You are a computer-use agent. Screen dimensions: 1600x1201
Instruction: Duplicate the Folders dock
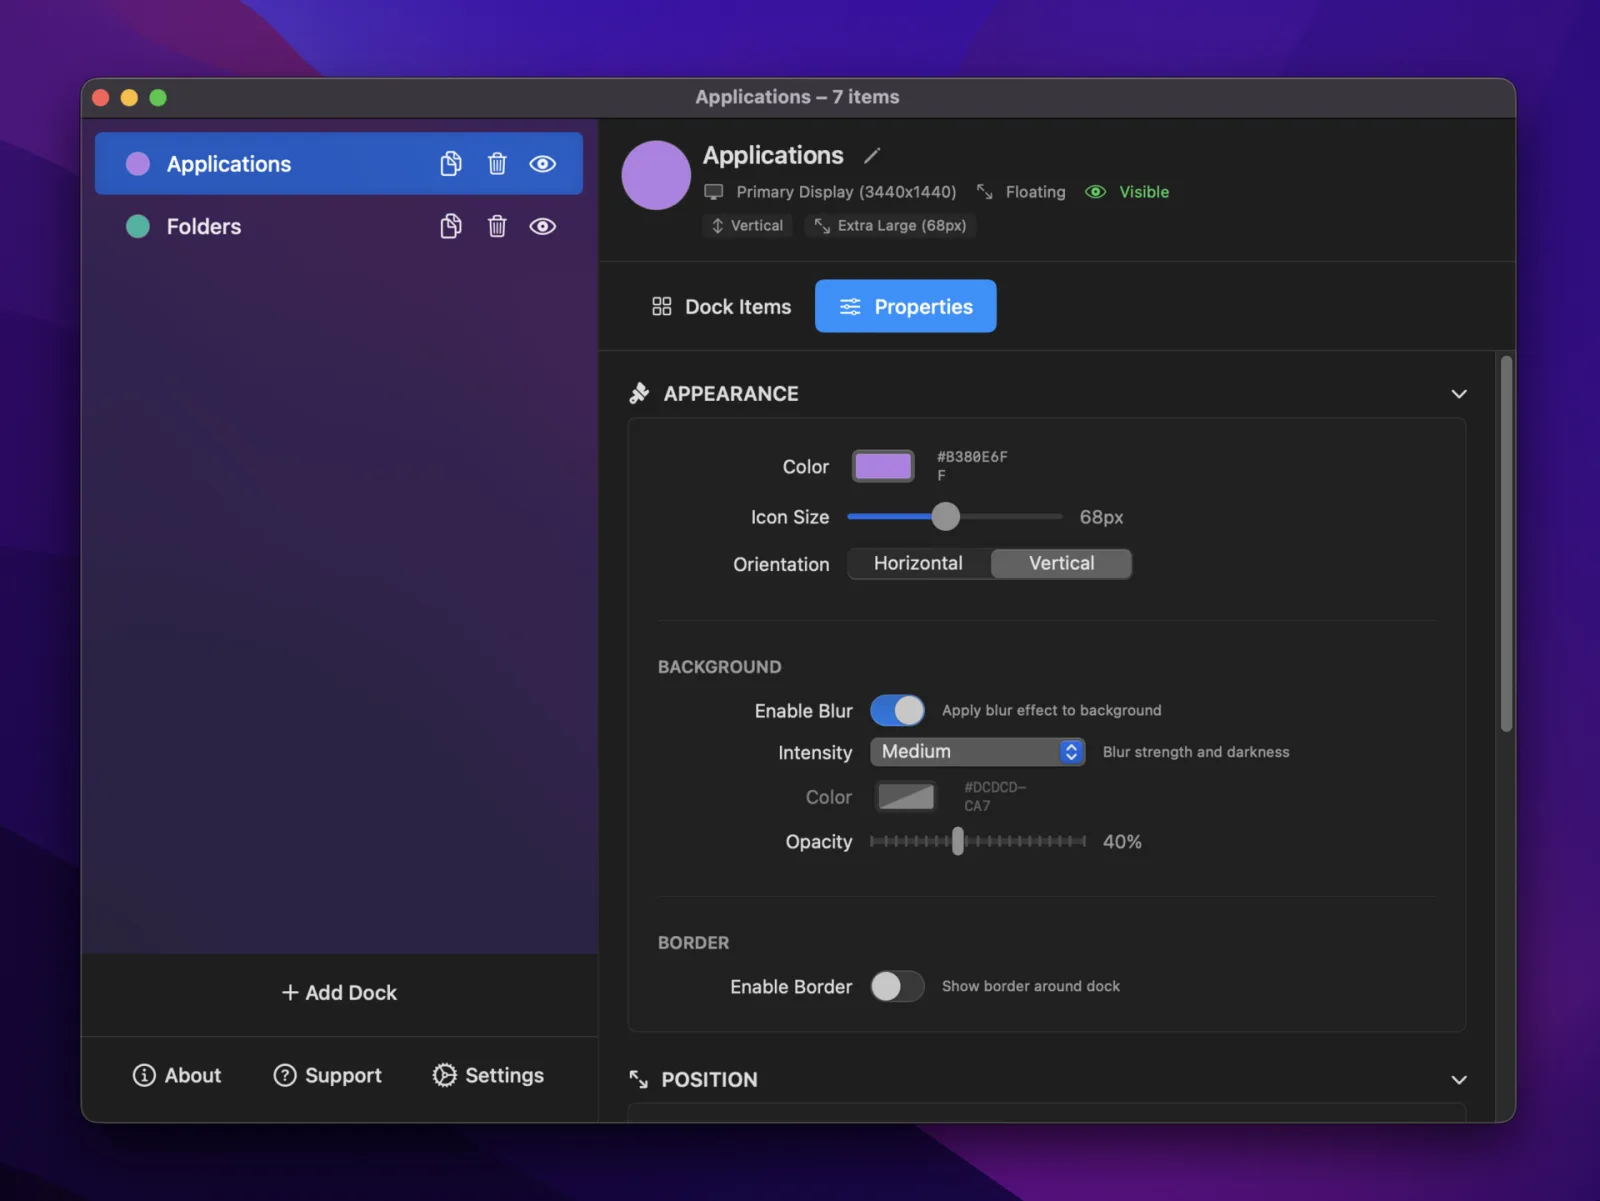coord(451,226)
